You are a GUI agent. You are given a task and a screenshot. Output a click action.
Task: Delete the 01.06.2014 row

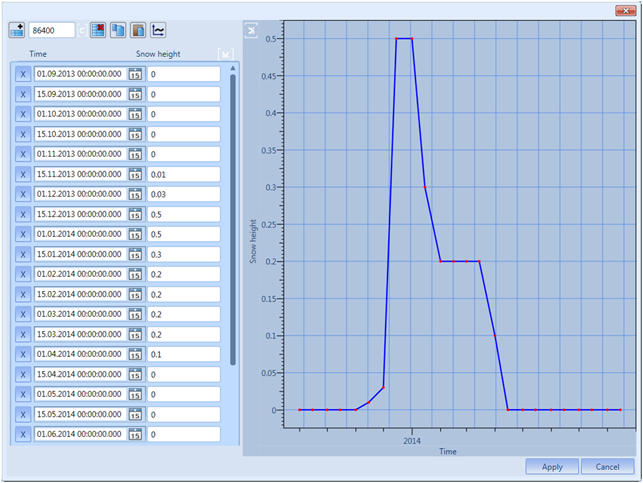[23, 434]
